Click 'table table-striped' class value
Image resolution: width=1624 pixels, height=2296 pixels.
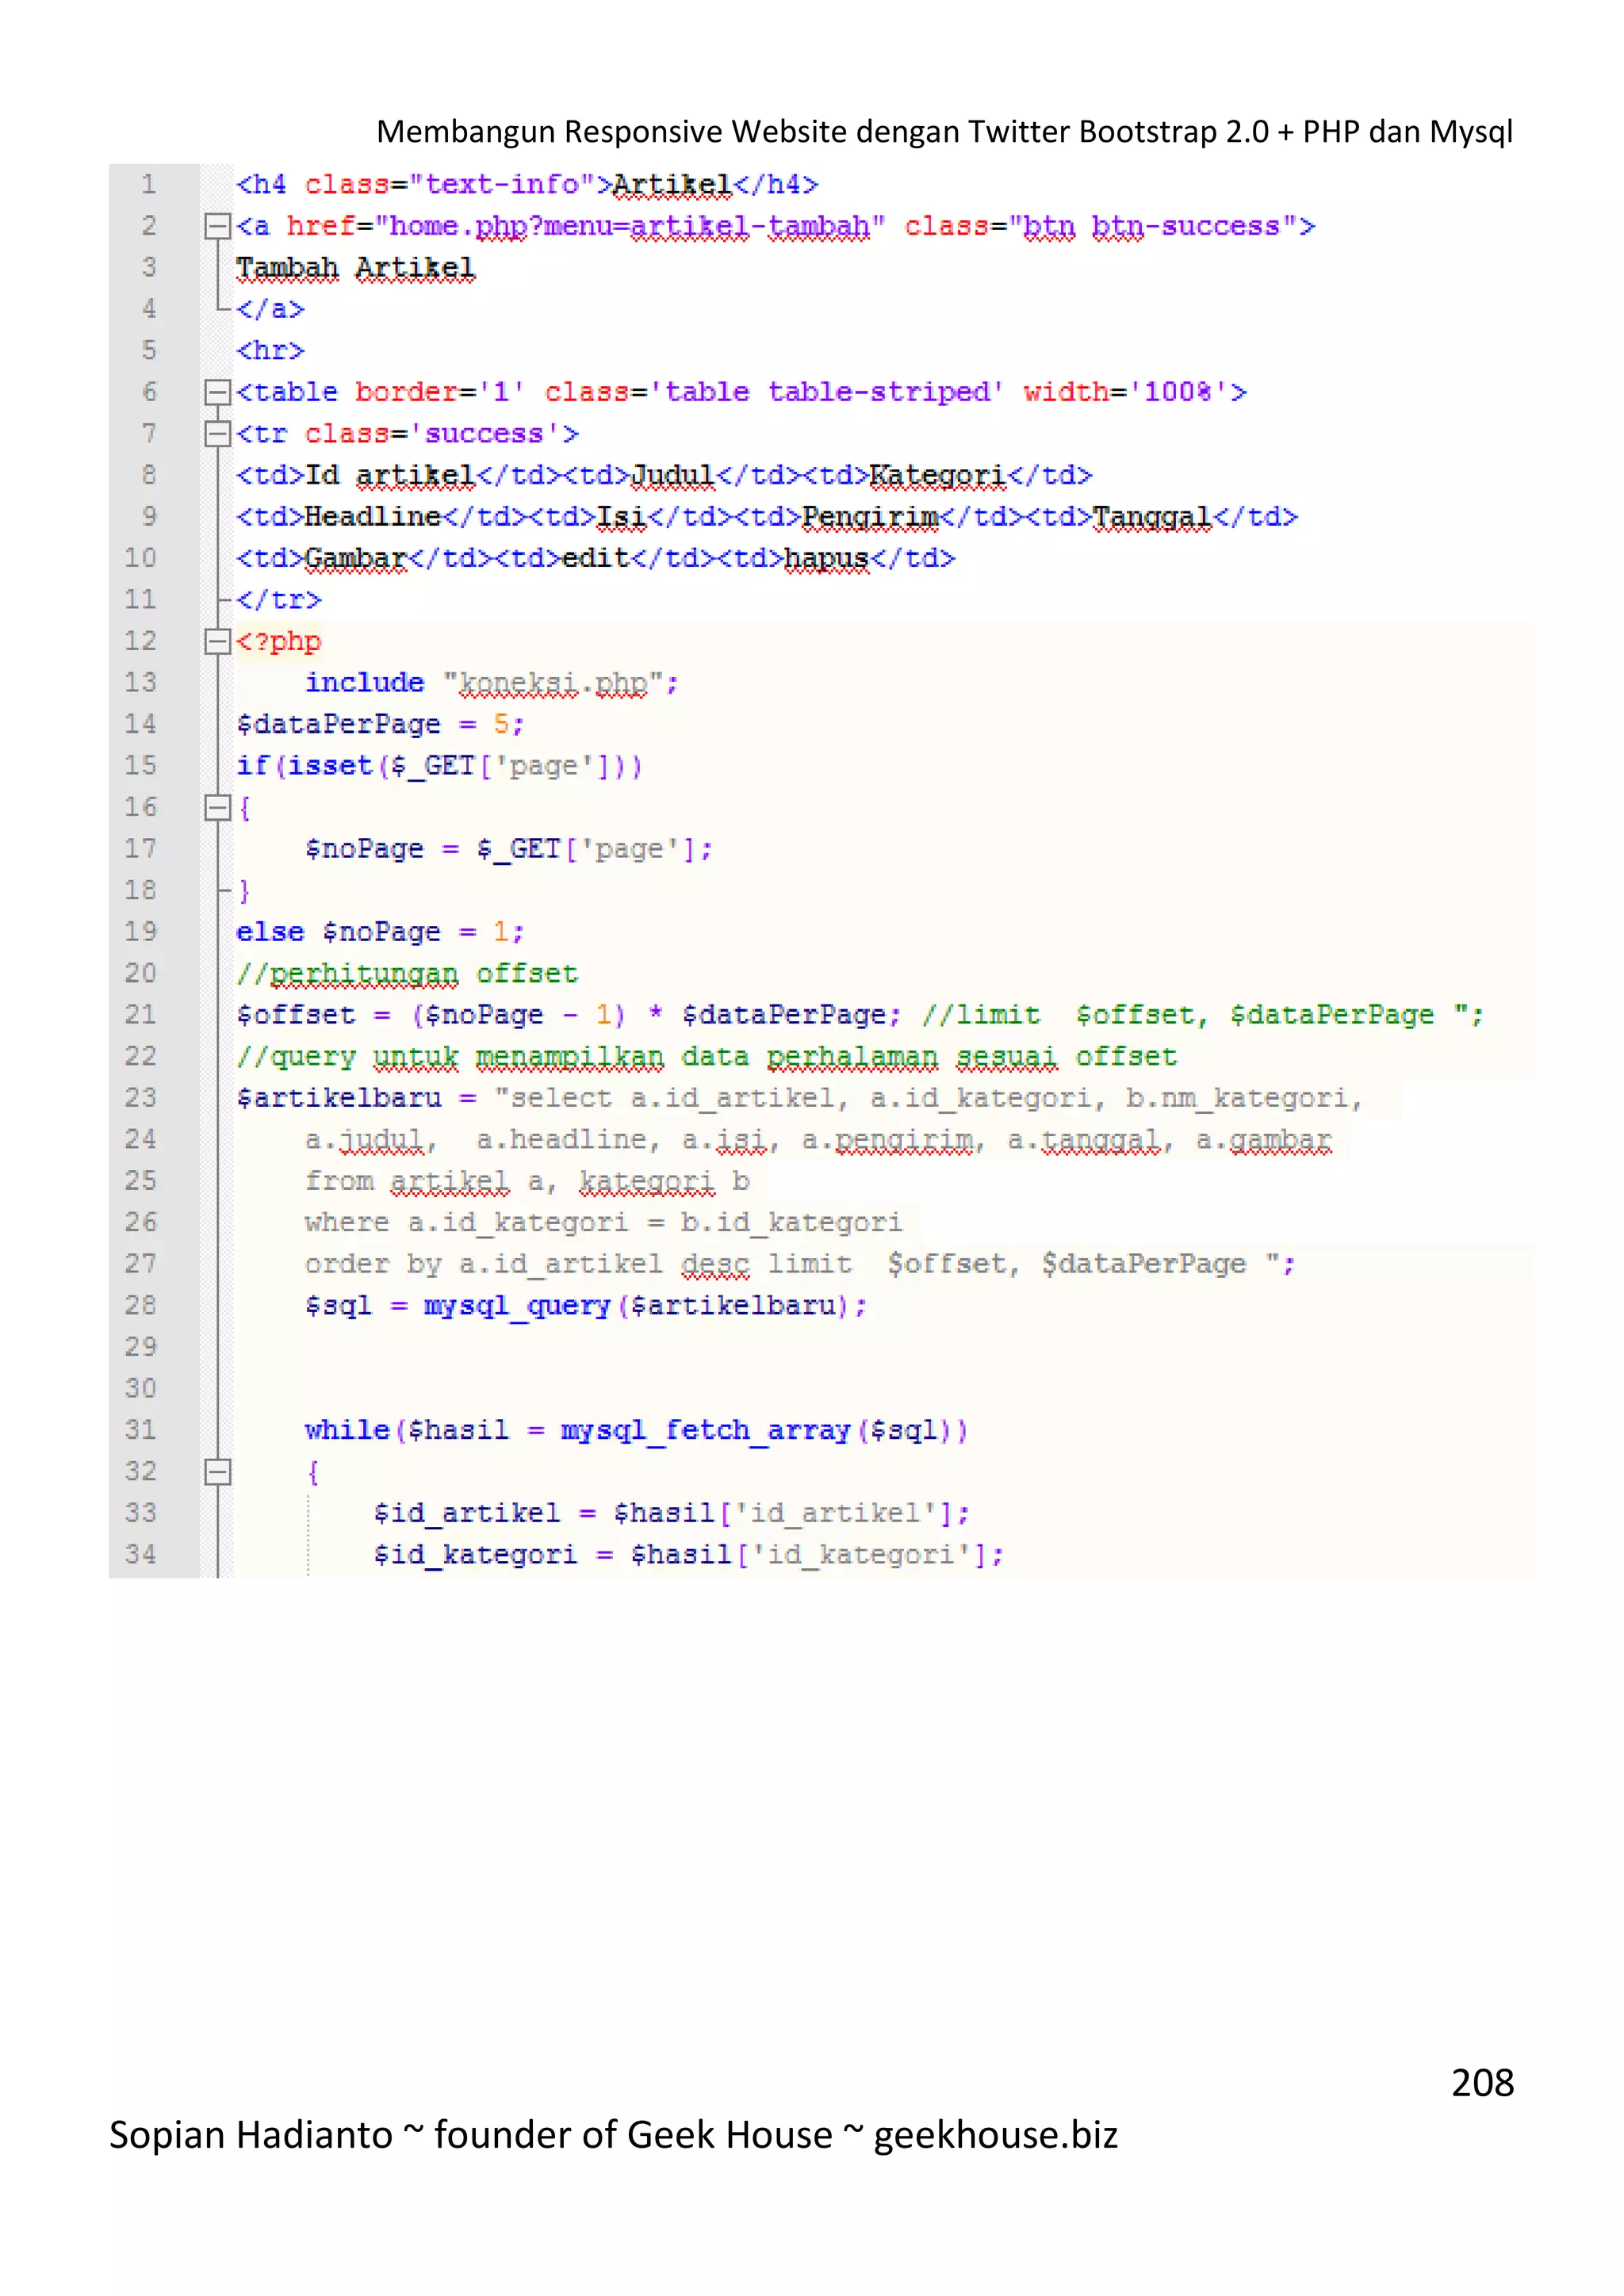tap(827, 392)
